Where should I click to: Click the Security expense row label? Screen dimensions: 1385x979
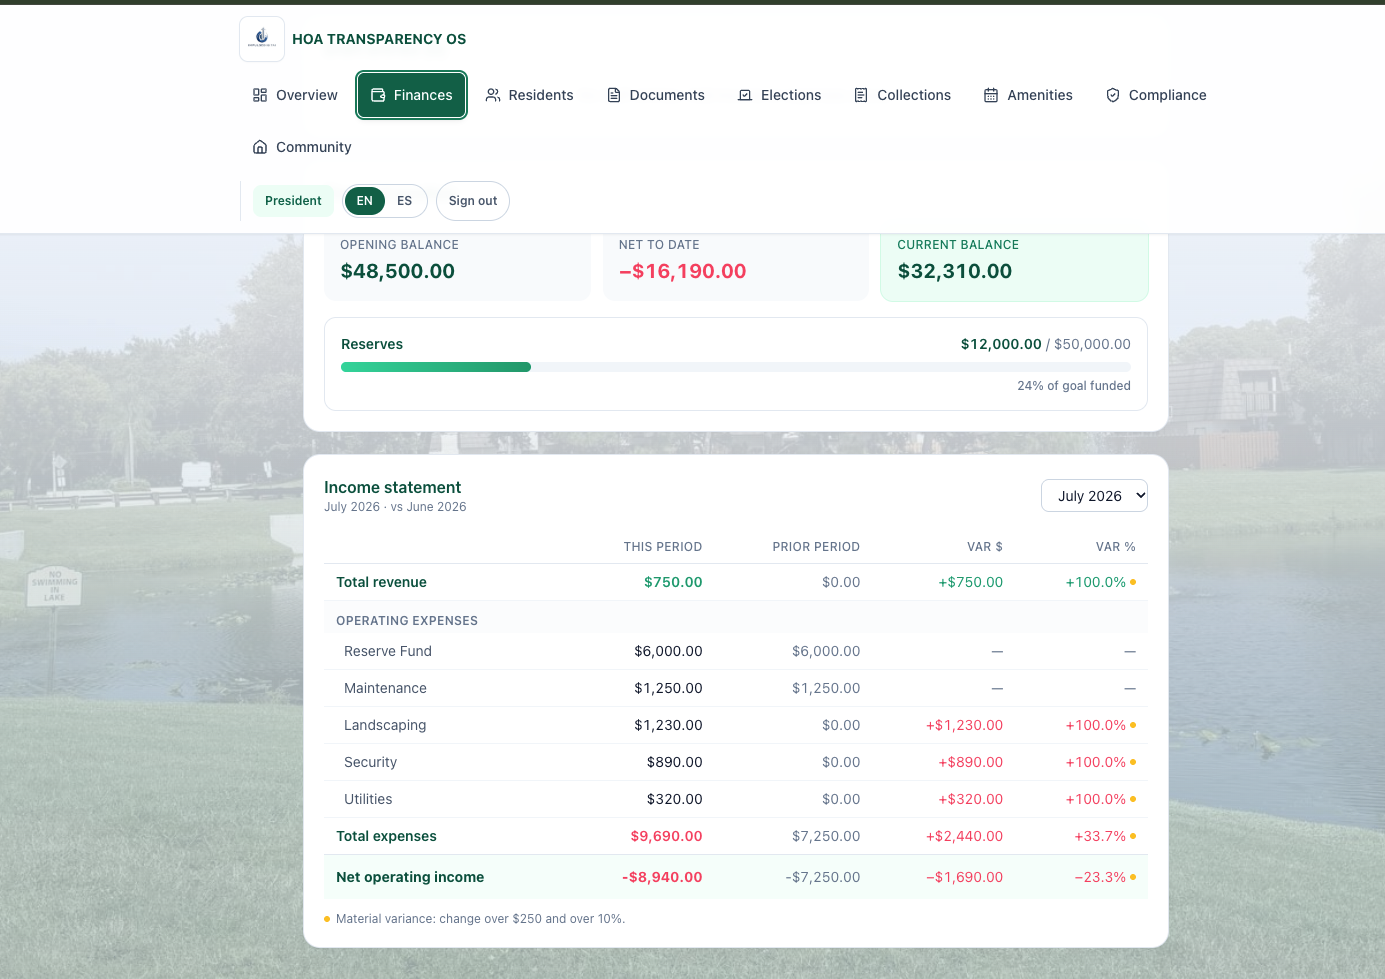click(370, 762)
